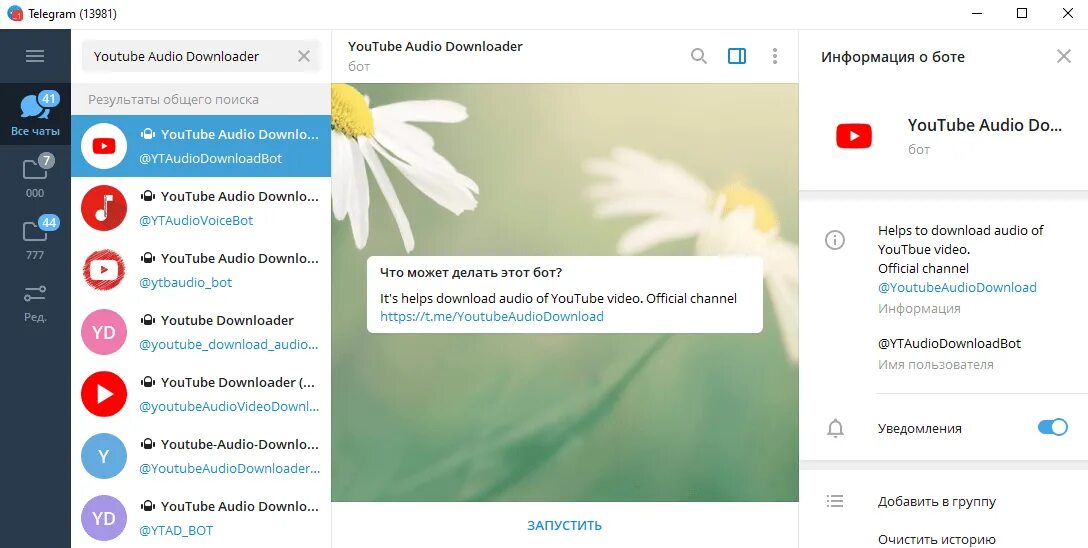The width and height of the screenshot is (1088, 548).
Task: Minimize the Telegram window
Action: click(x=976, y=14)
